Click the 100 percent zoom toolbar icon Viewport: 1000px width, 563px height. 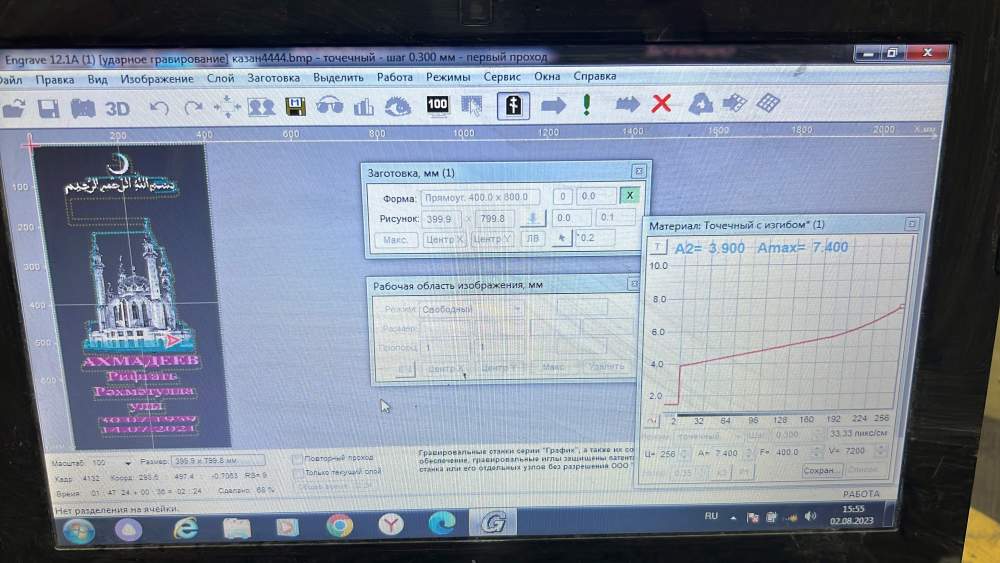click(437, 104)
